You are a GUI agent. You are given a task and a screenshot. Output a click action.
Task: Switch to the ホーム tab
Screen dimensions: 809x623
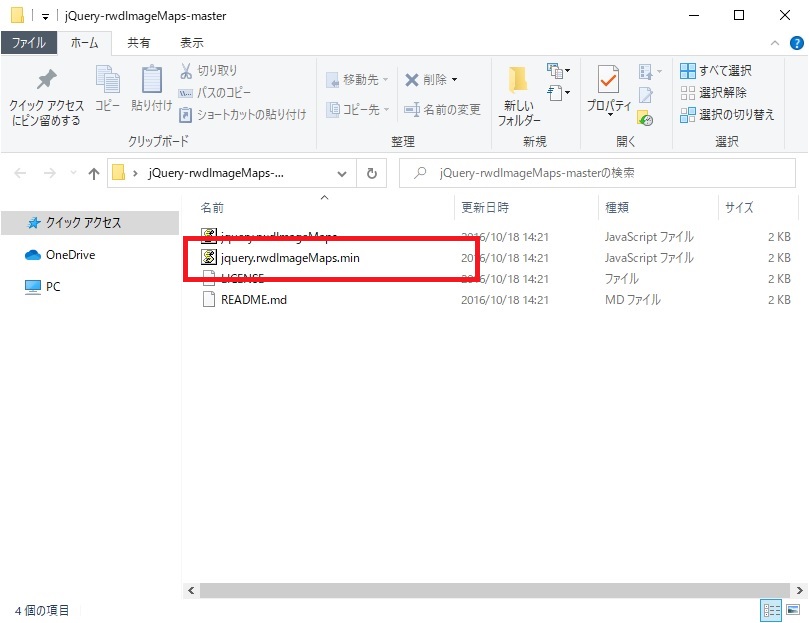pyautogui.click(x=84, y=43)
